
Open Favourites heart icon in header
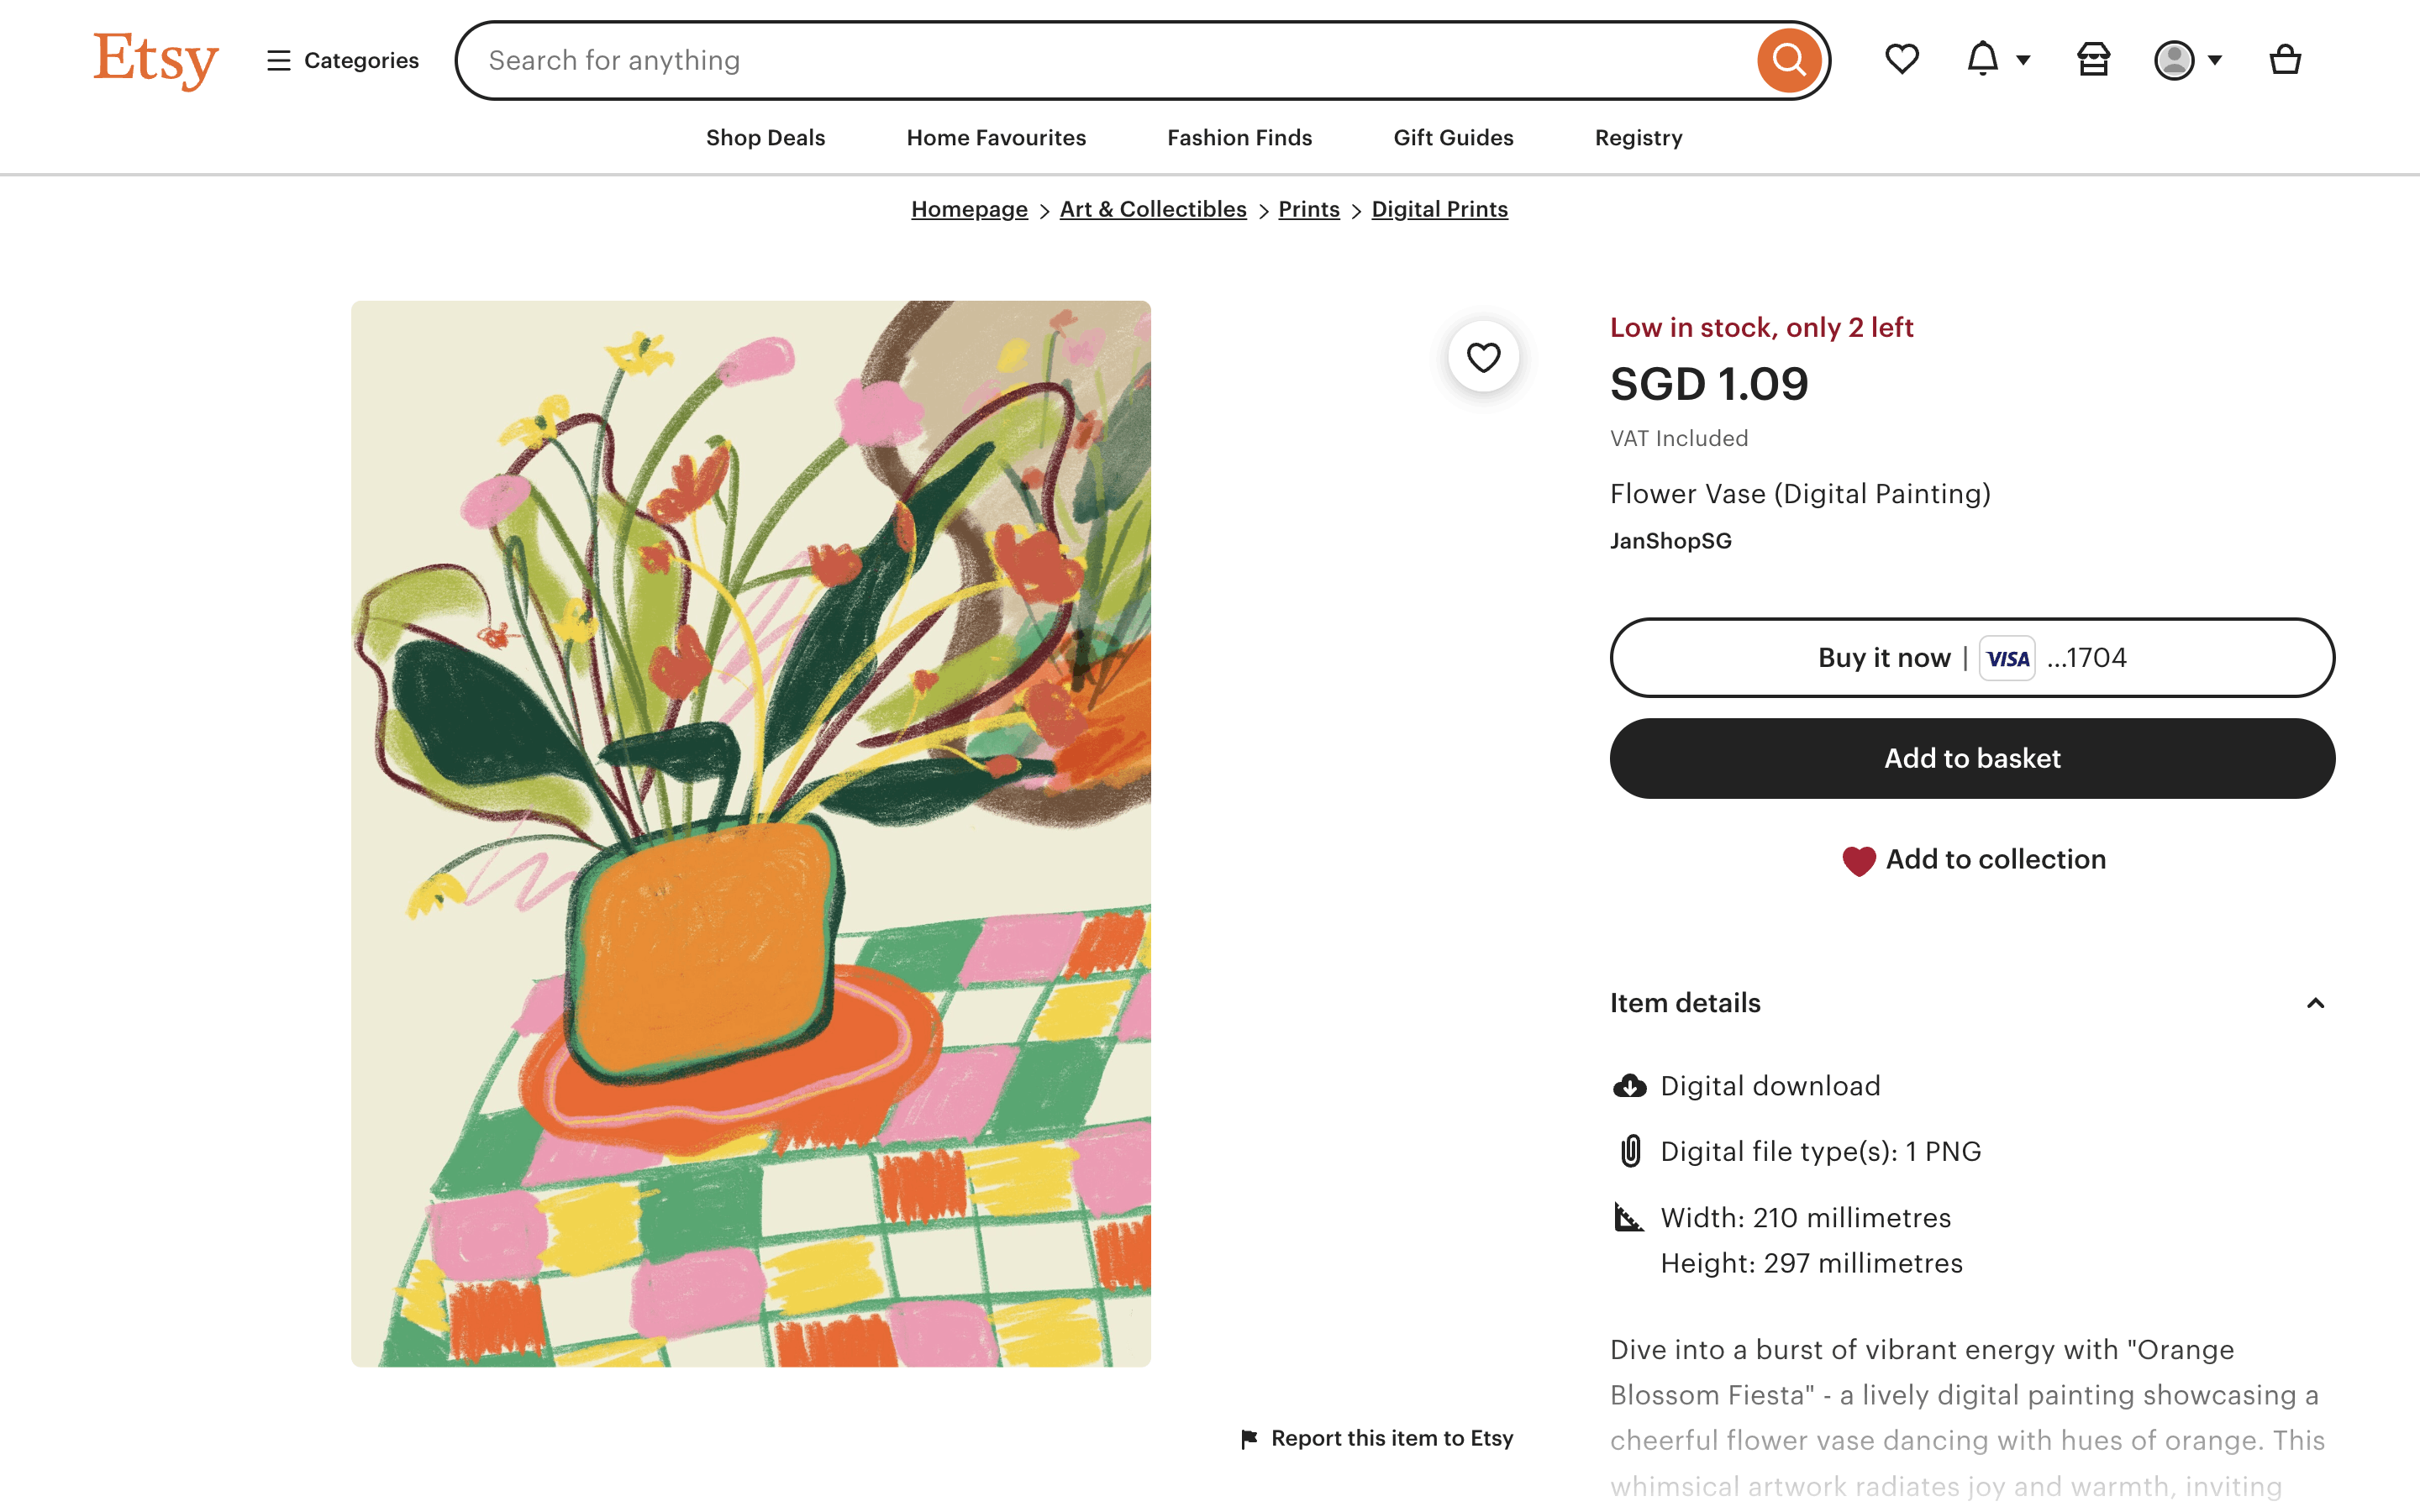pos(1901,60)
